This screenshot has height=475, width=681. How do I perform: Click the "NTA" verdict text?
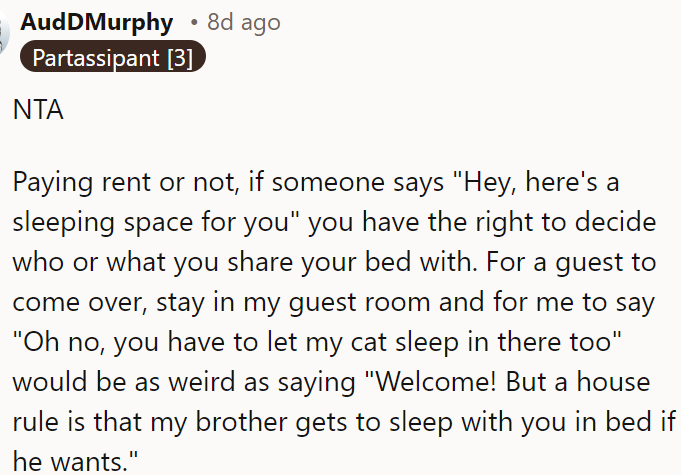tap(38, 111)
